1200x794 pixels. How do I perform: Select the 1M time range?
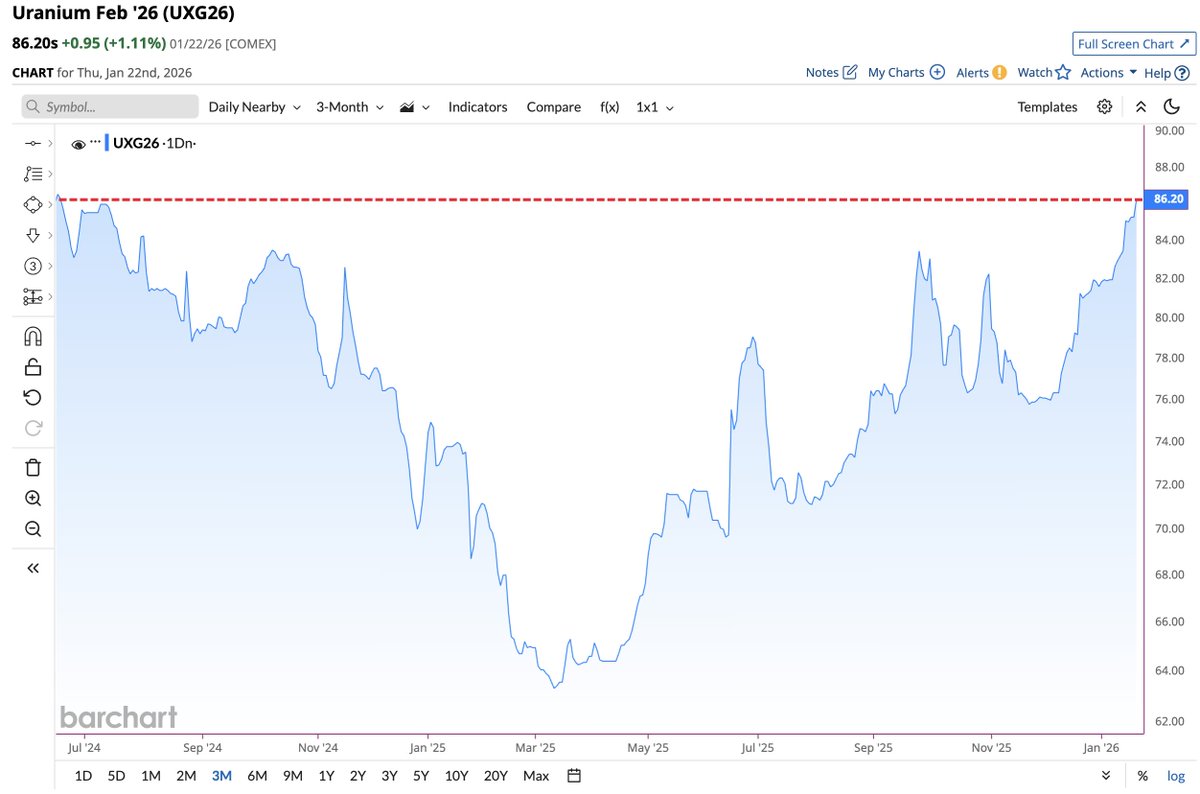point(151,775)
